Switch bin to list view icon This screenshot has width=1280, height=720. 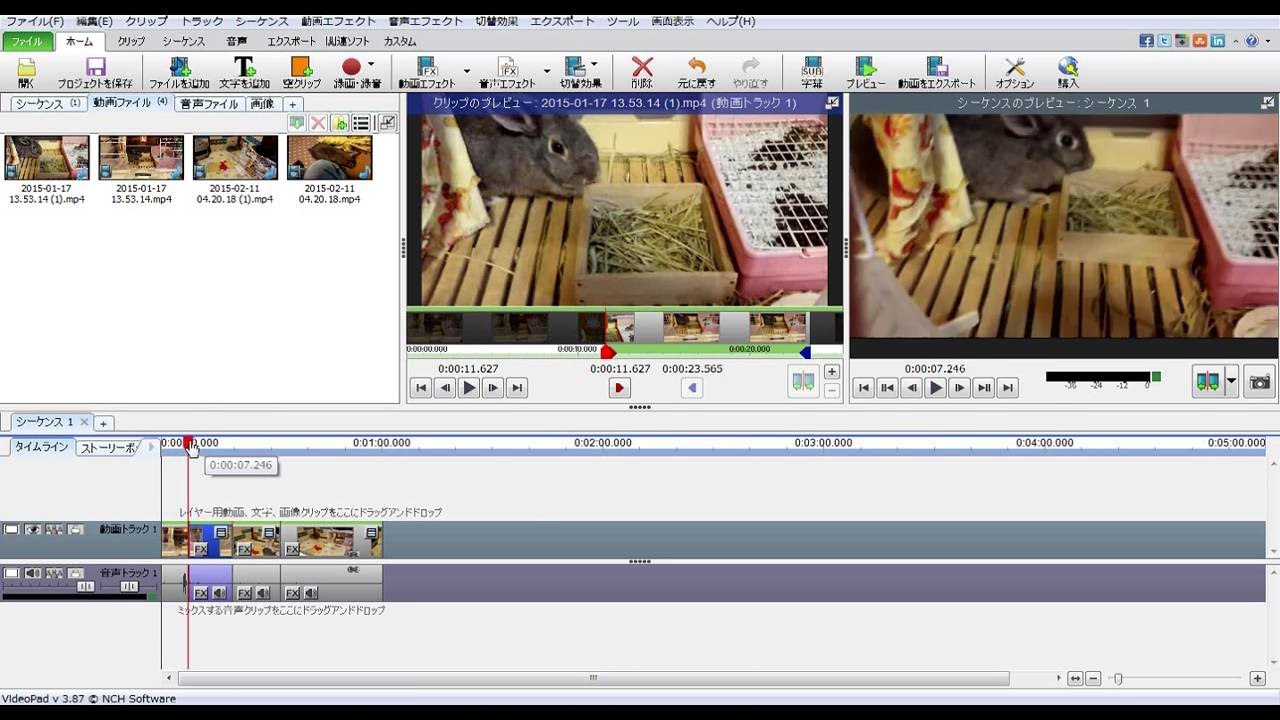coord(361,123)
